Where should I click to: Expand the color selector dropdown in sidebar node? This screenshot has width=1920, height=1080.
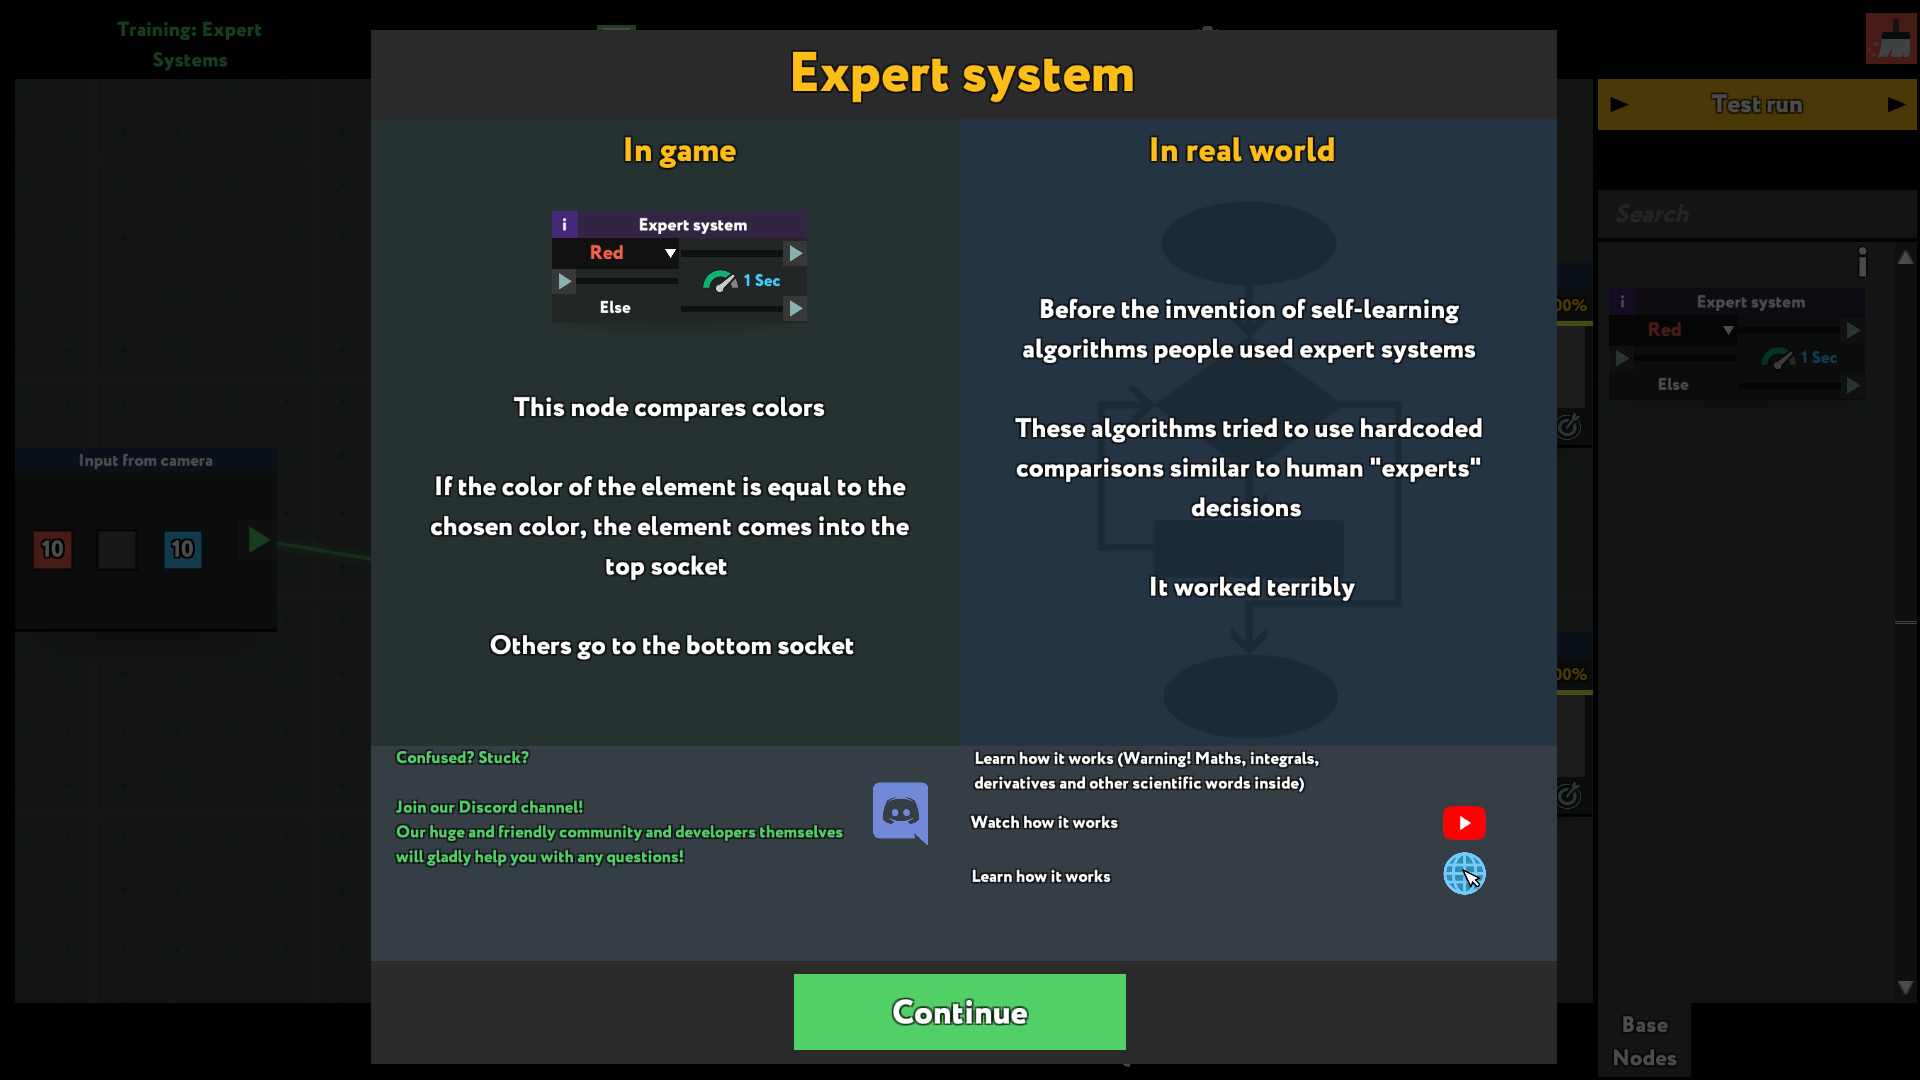pyautogui.click(x=1727, y=330)
